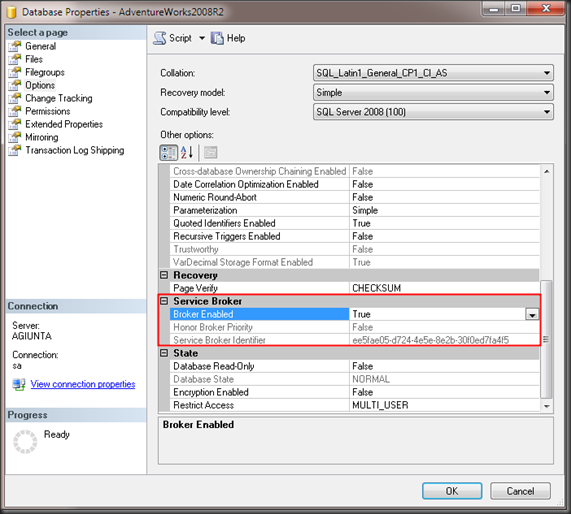Click the property grid scrollbar thumb

click(546, 339)
